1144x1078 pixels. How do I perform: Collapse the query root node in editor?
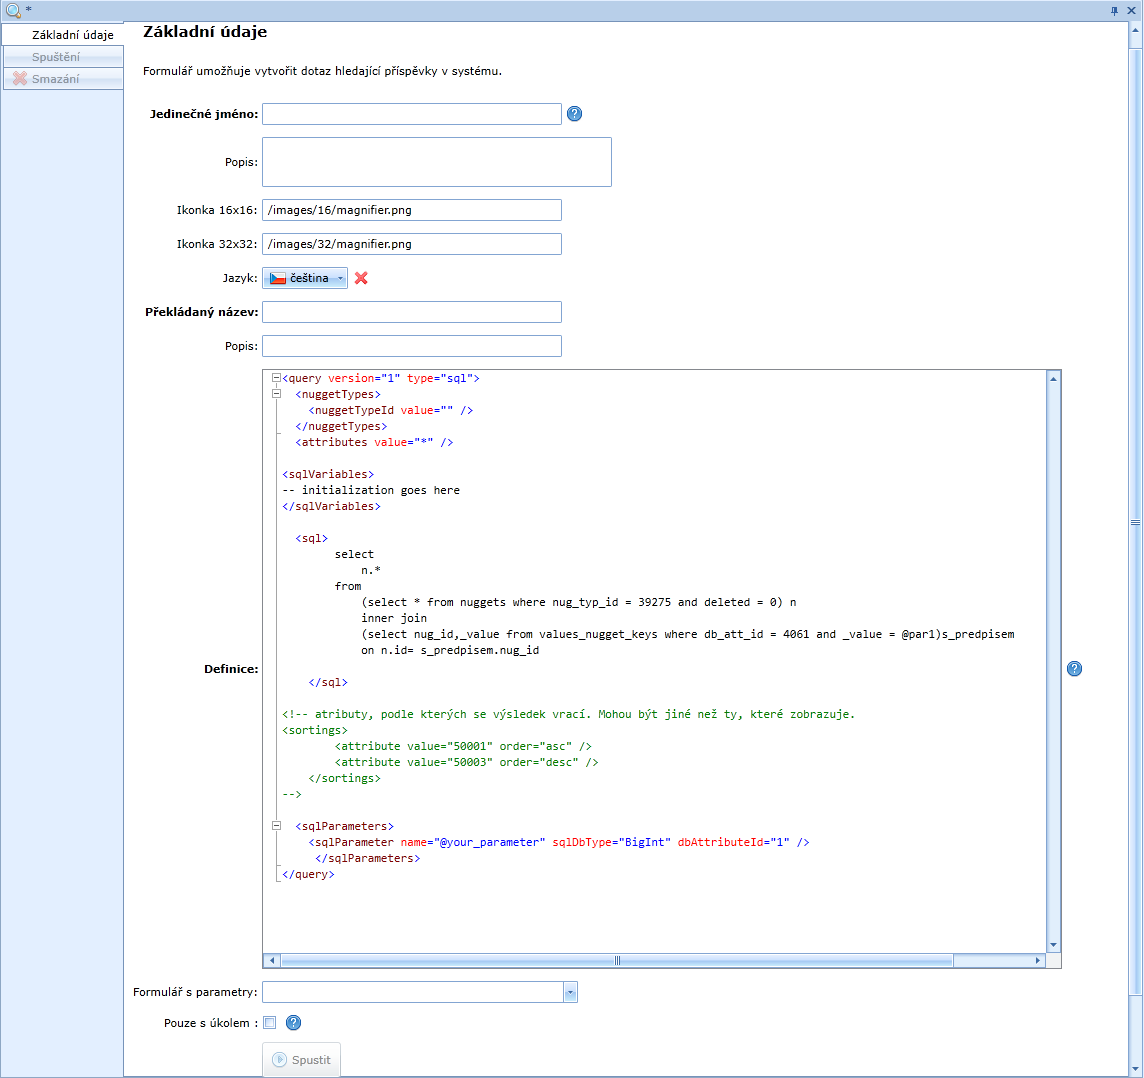275,379
